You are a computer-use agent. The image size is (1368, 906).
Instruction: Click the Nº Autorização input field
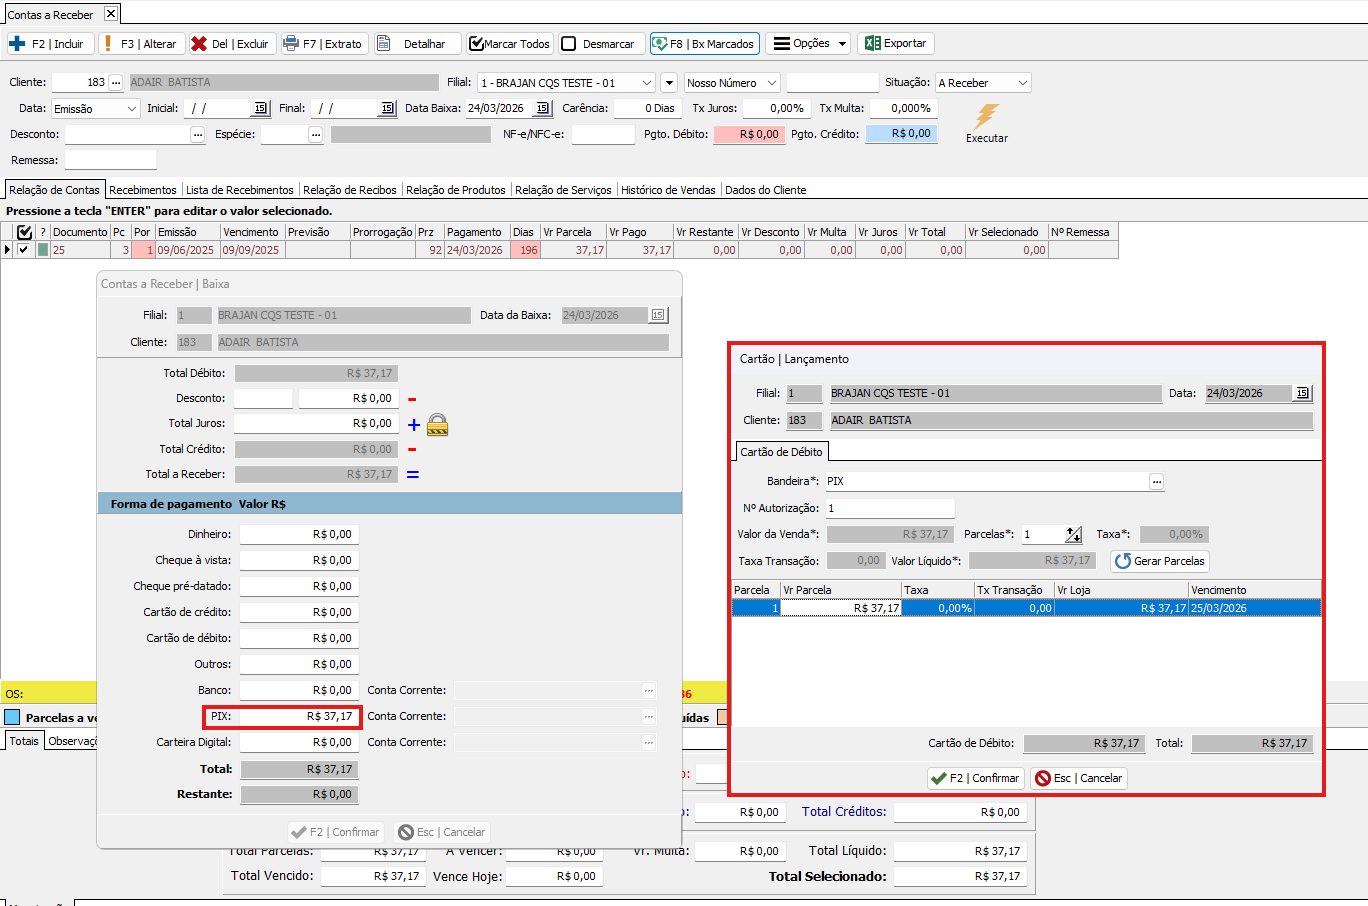889,508
